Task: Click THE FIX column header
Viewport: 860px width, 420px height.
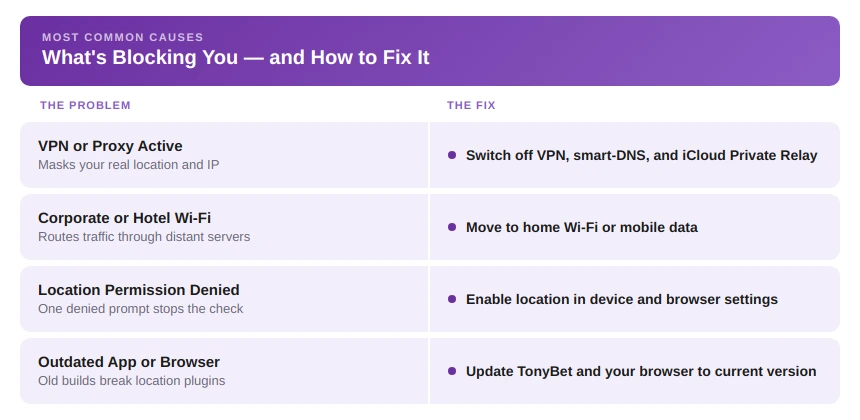Action: tap(471, 105)
